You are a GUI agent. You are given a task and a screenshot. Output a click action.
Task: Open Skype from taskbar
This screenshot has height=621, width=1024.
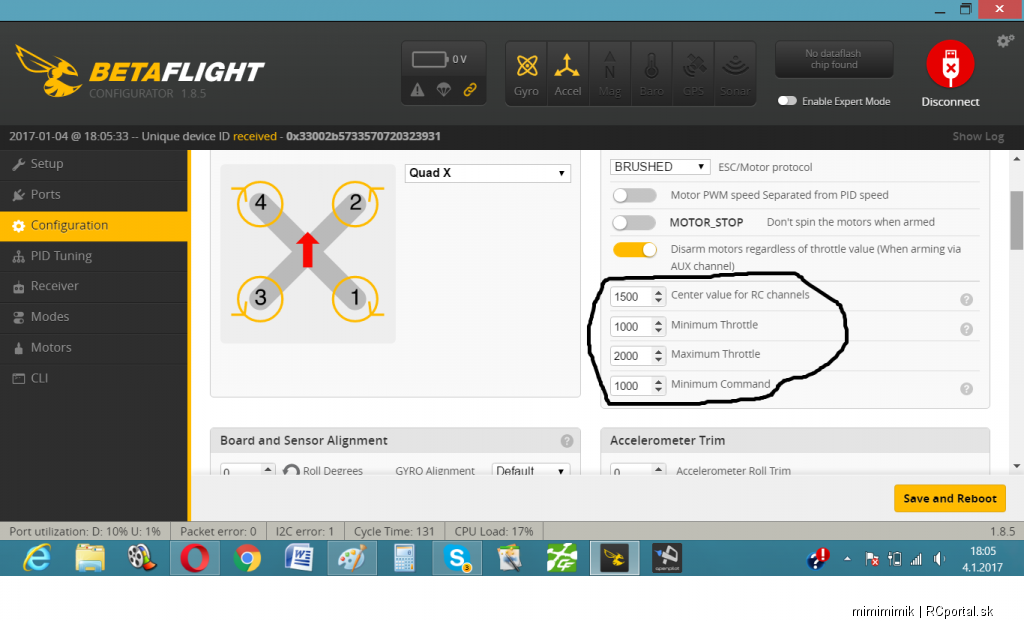pyautogui.click(x=456, y=558)
